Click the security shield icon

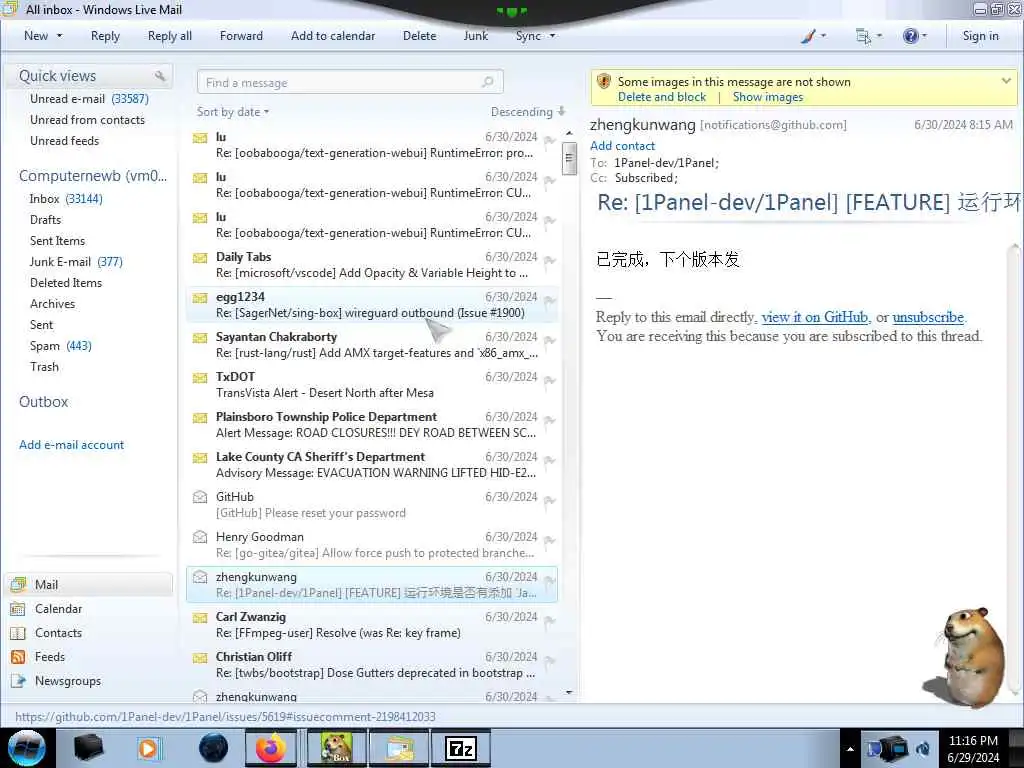pyautogui.click(x=603, y=82)
